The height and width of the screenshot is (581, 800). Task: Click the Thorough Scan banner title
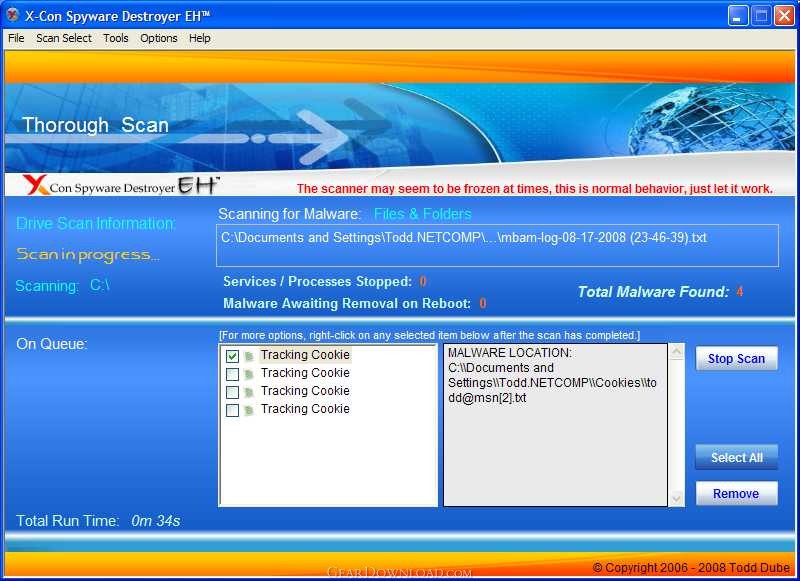point(95,125)
